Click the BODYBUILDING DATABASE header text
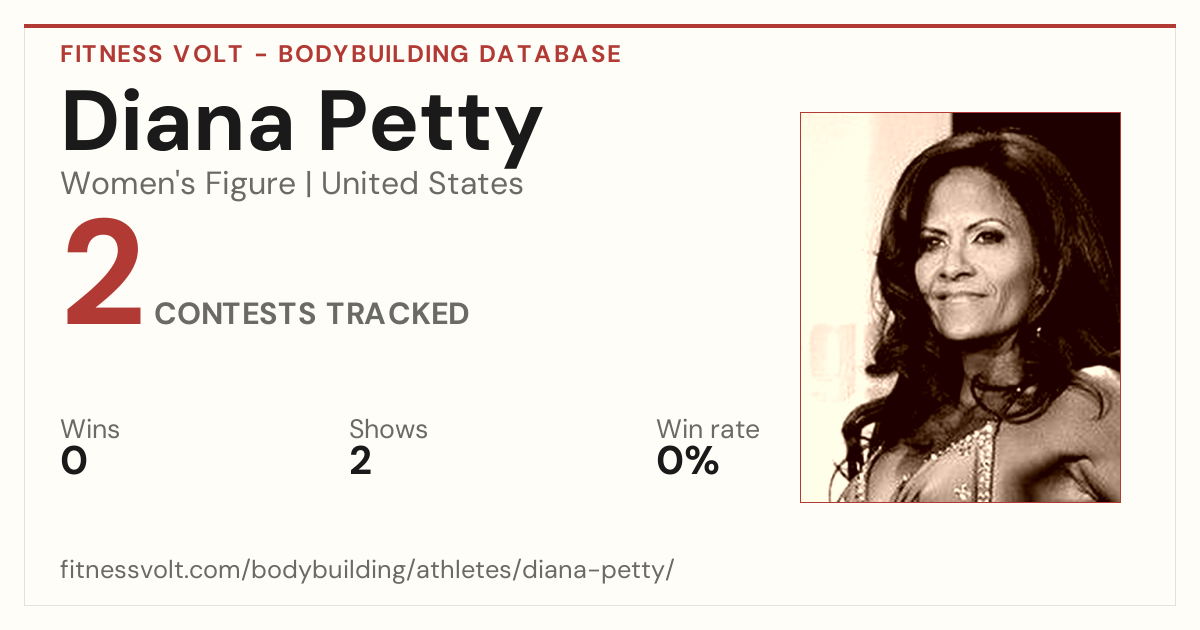 coord(450,54)
